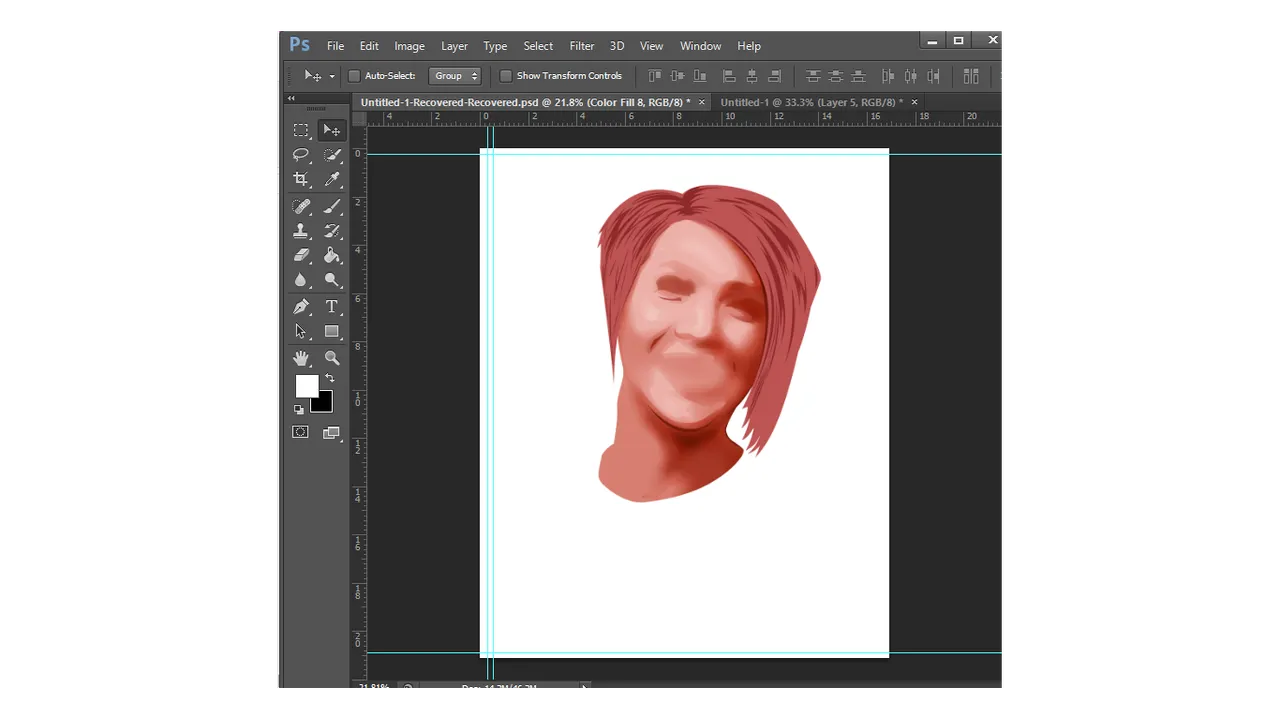Open the background black color swatch

point(324,404)
